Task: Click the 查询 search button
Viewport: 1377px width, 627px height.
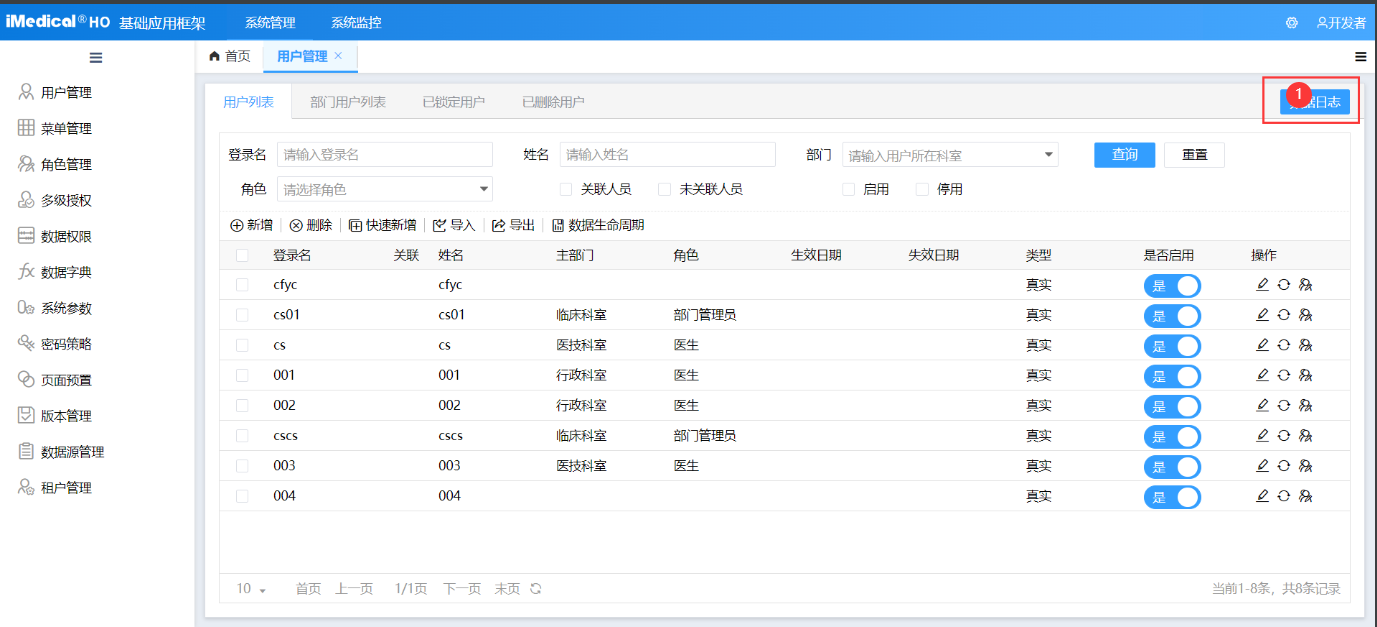Action: [1124, 155]
